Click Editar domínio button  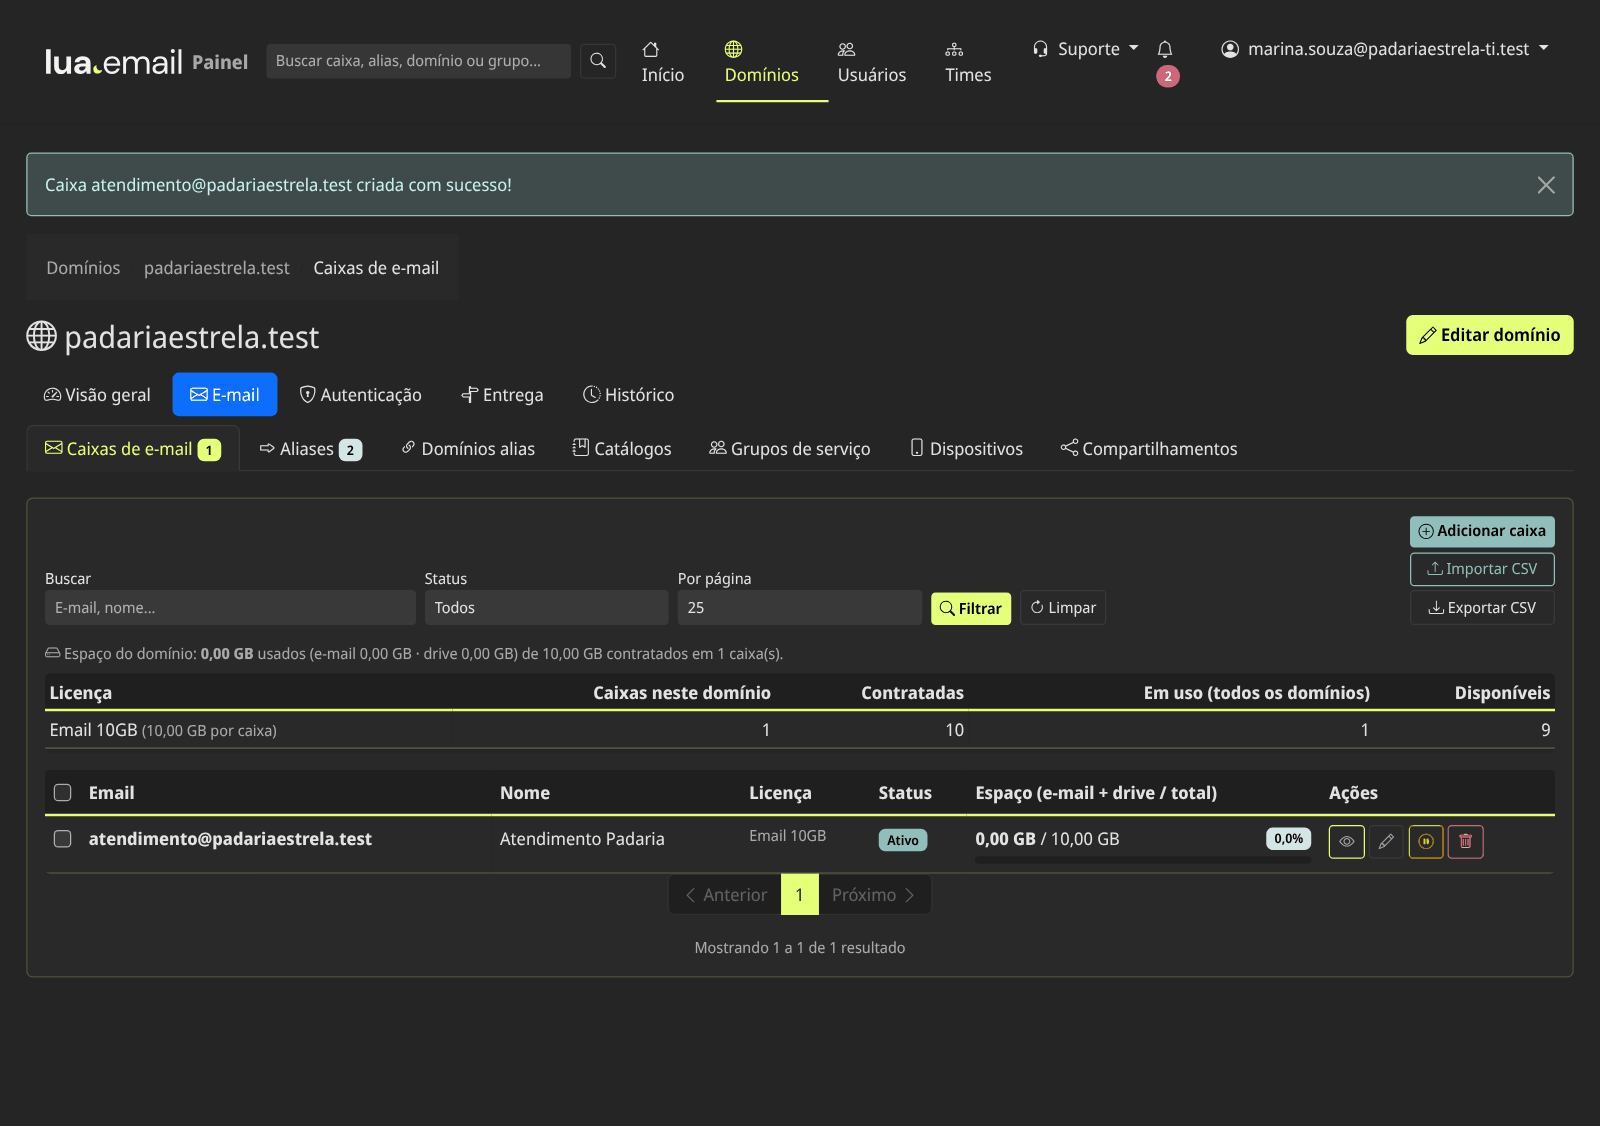[x=1490, y=335]
